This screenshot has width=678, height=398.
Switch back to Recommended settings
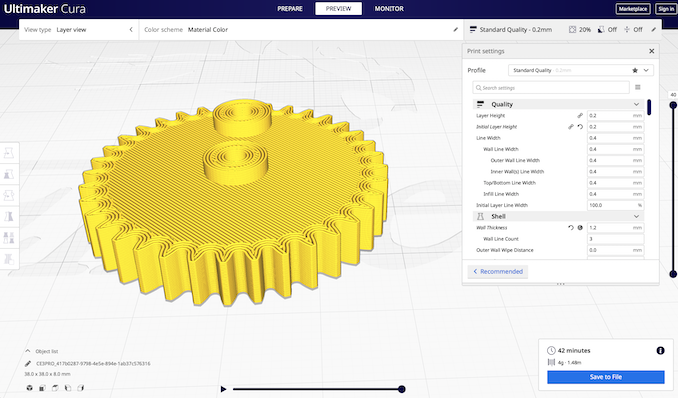click(x=498, y=271)
